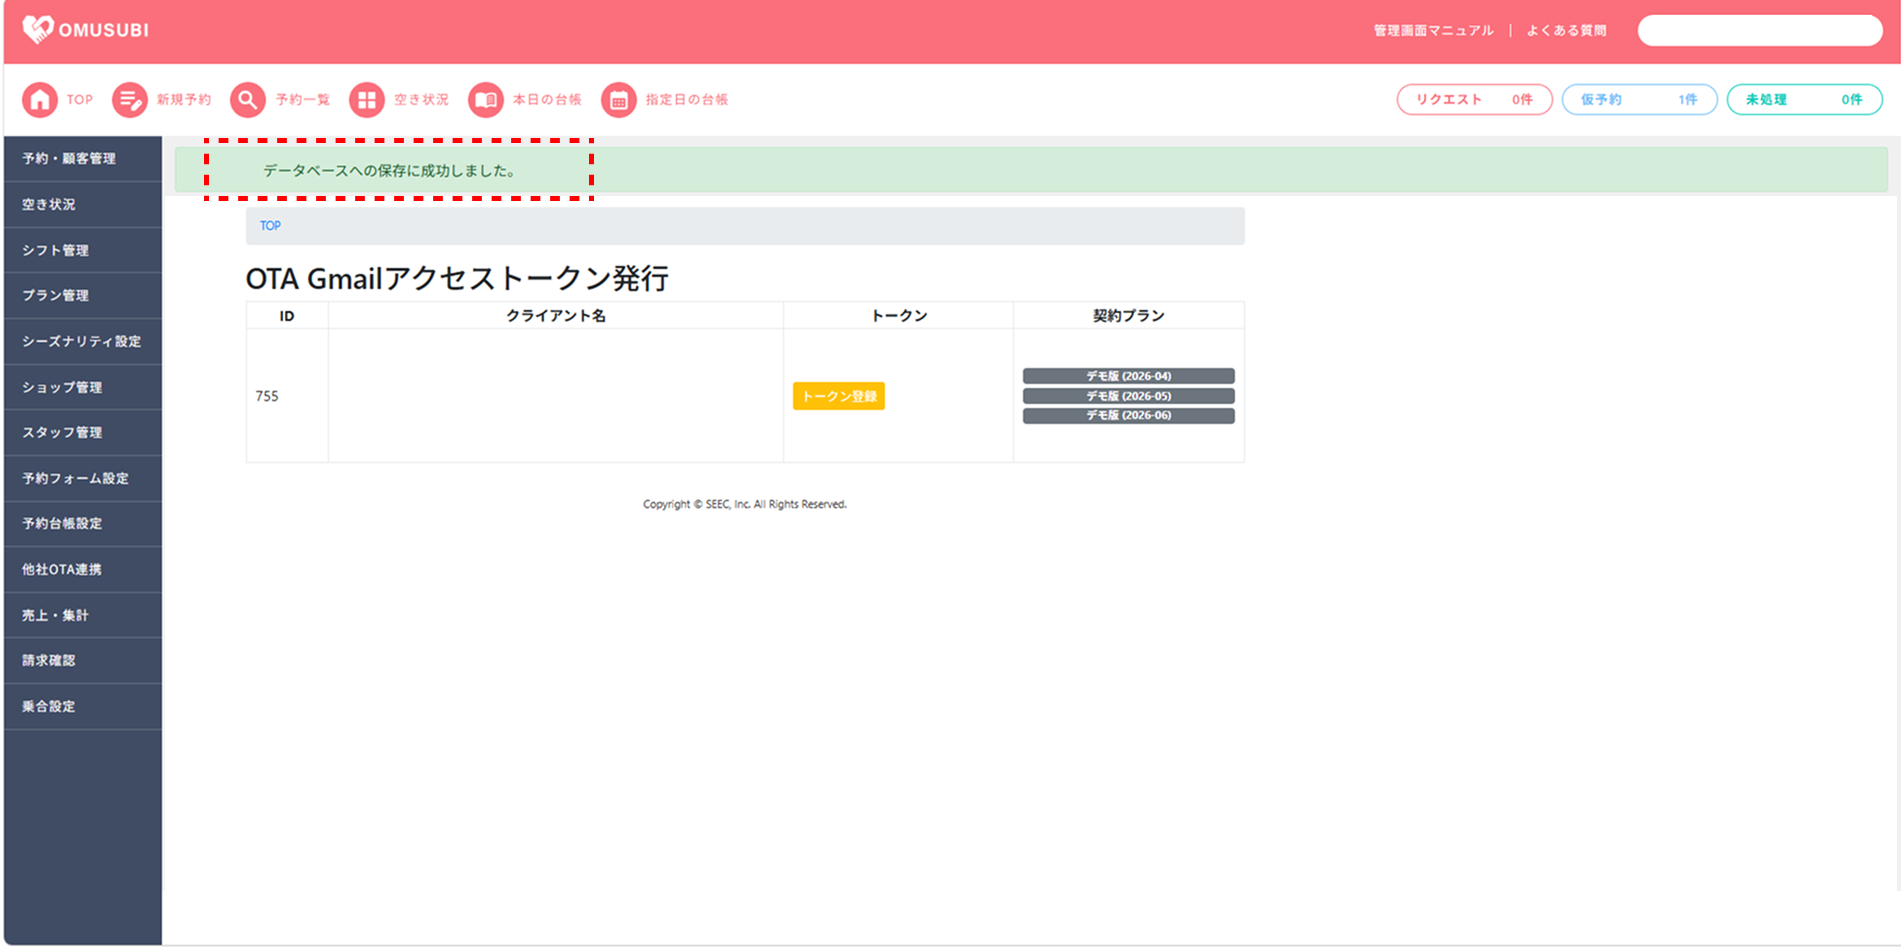Click the white field in header
This screenshot has width=1901, height=949.
coord(1760,31)
